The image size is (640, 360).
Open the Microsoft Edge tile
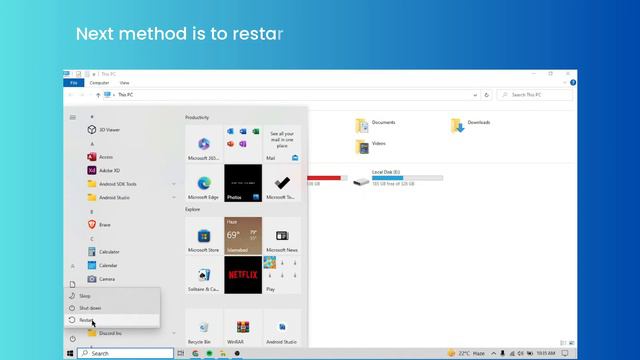(204, 183)
